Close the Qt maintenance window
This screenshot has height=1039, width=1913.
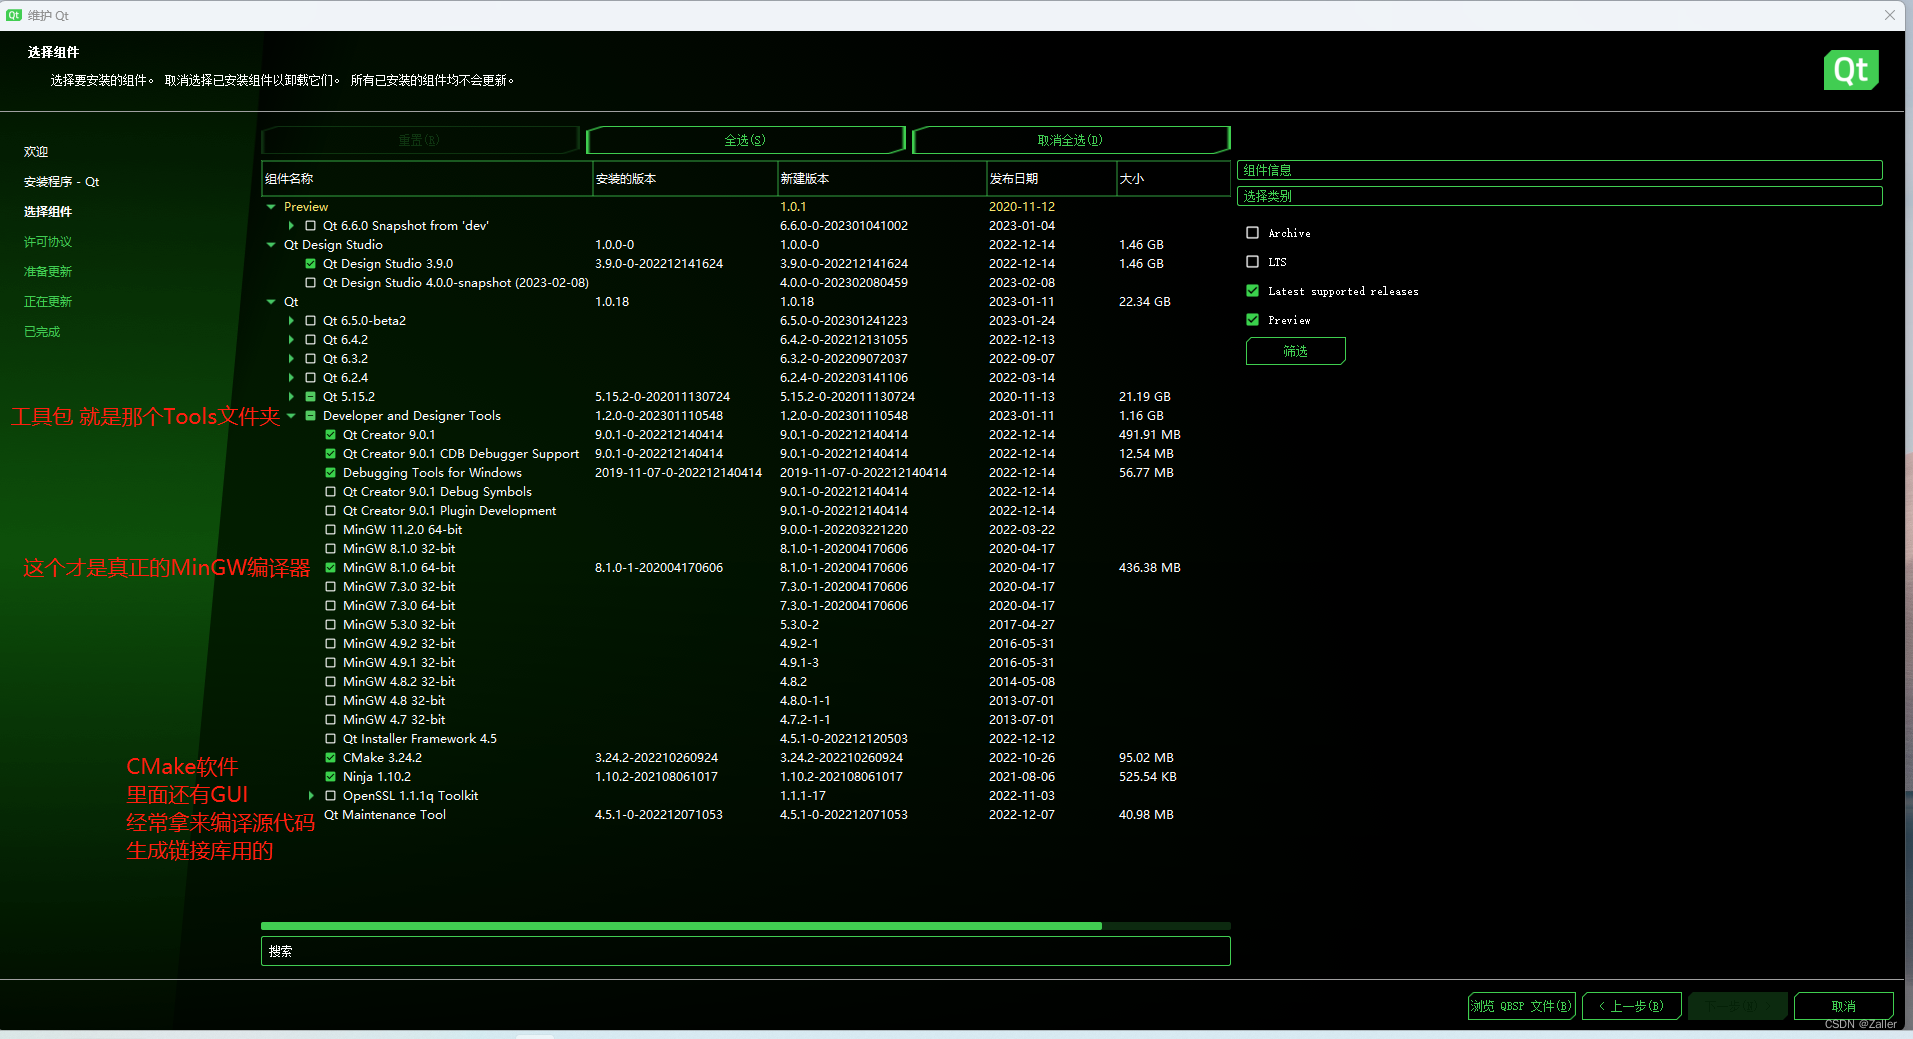pos(1889,15)
